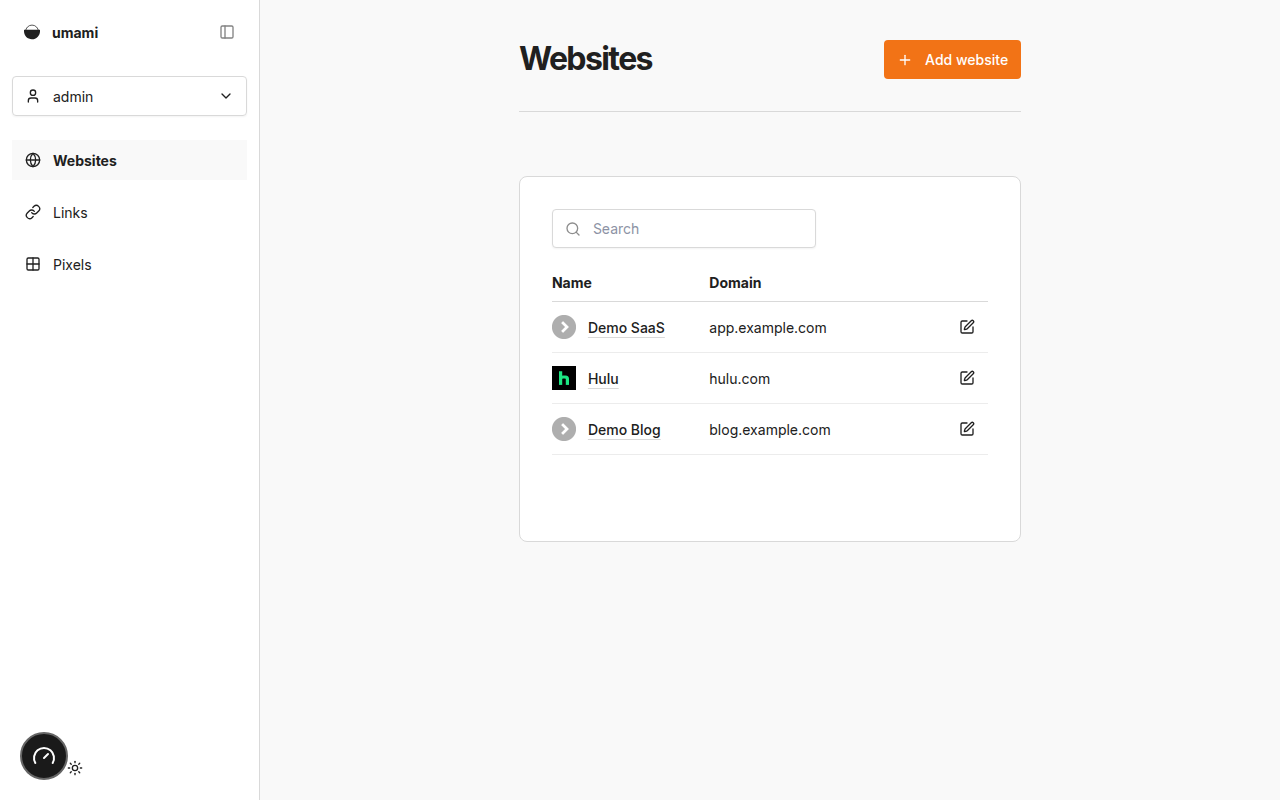Click the dark circular button bottom left
The width and height of the screenshot is (1280, 800).
pos(43,756)
